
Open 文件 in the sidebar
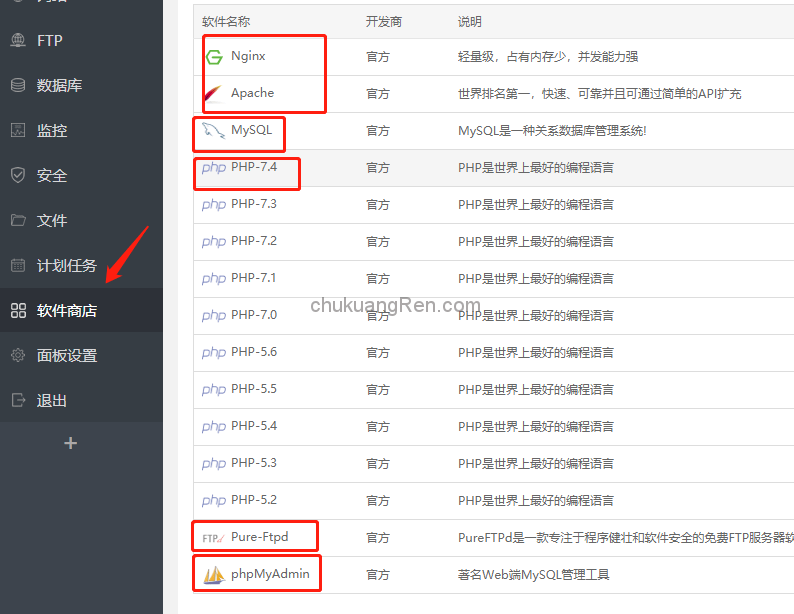tap(52, 220)
